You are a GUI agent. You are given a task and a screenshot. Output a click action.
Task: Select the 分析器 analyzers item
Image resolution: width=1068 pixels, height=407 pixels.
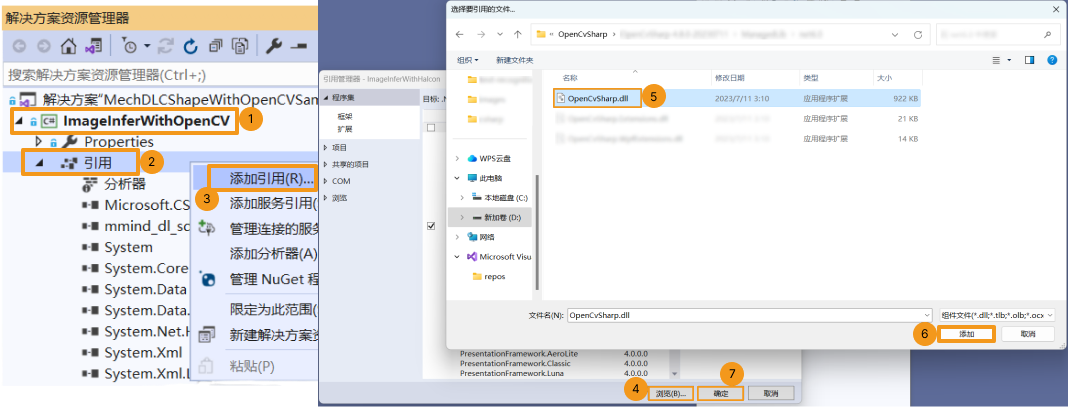coord(125,184)
